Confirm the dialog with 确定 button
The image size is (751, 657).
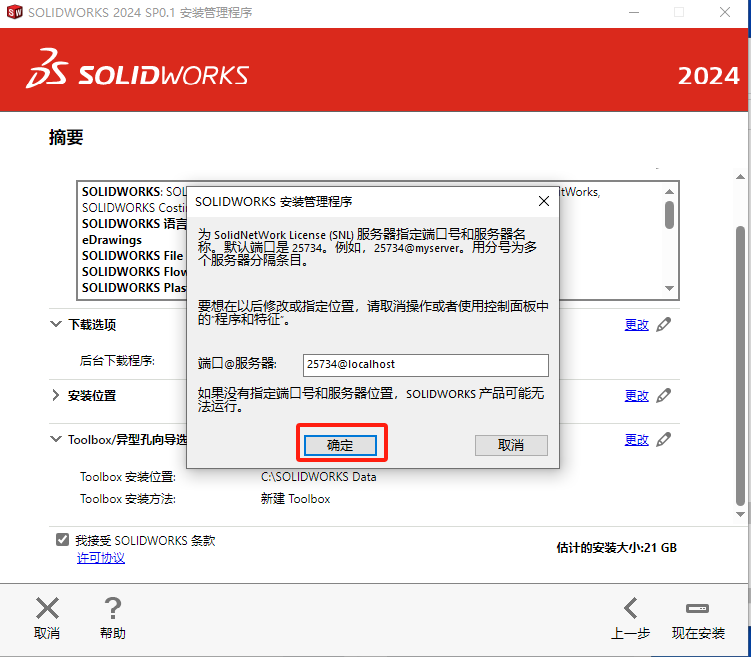click(340, 445)
